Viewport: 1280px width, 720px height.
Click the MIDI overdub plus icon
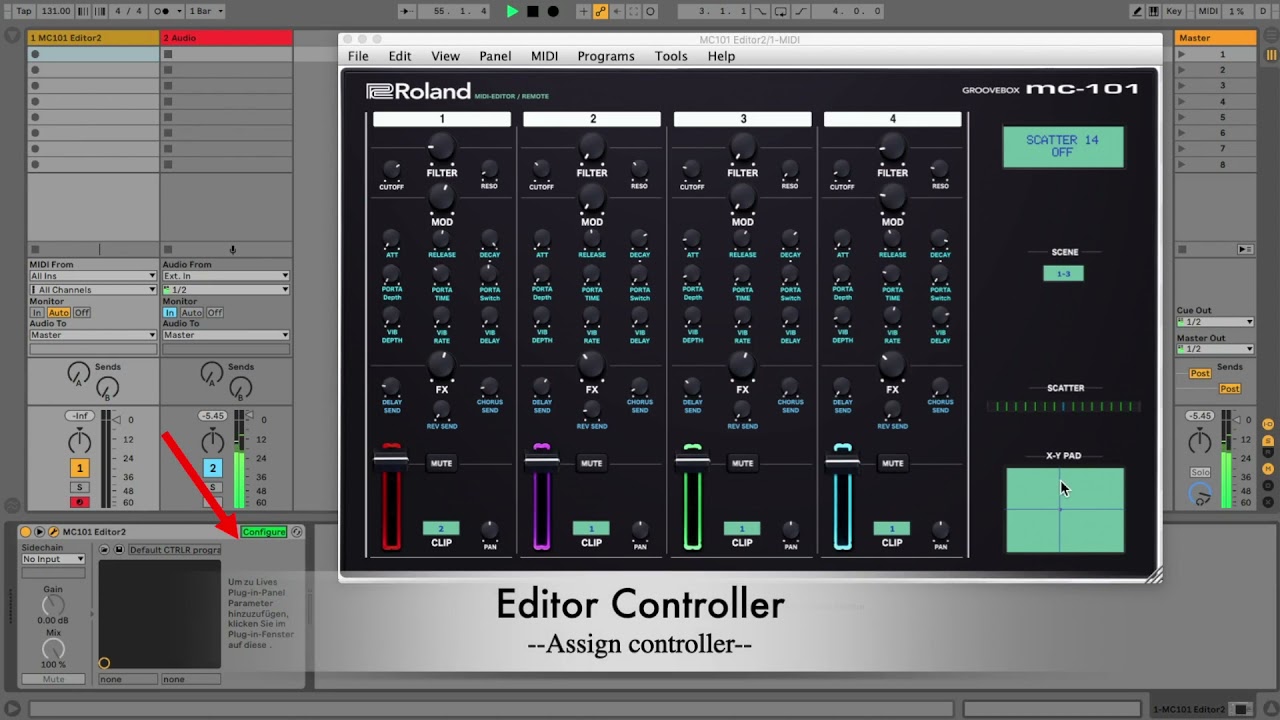[584, 11]
